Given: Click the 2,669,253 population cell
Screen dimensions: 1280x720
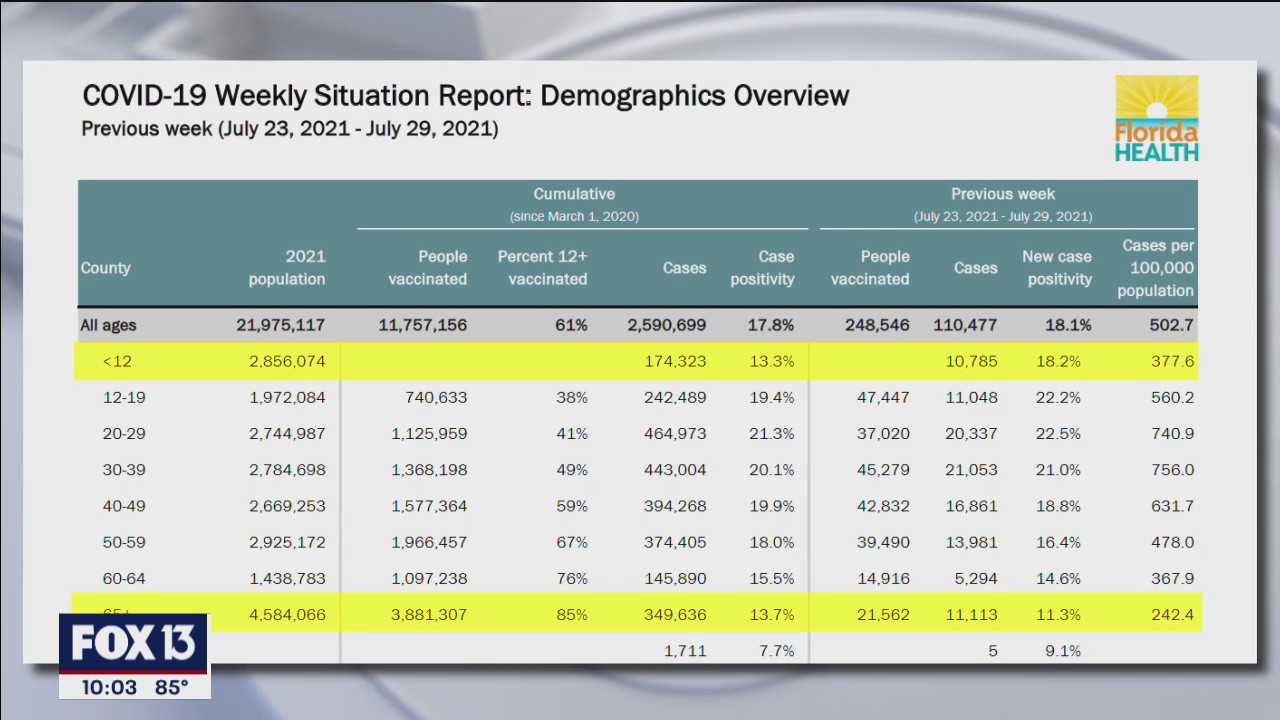Looking at the screenshot, I should pyautogui.click(x=287, y=506).
